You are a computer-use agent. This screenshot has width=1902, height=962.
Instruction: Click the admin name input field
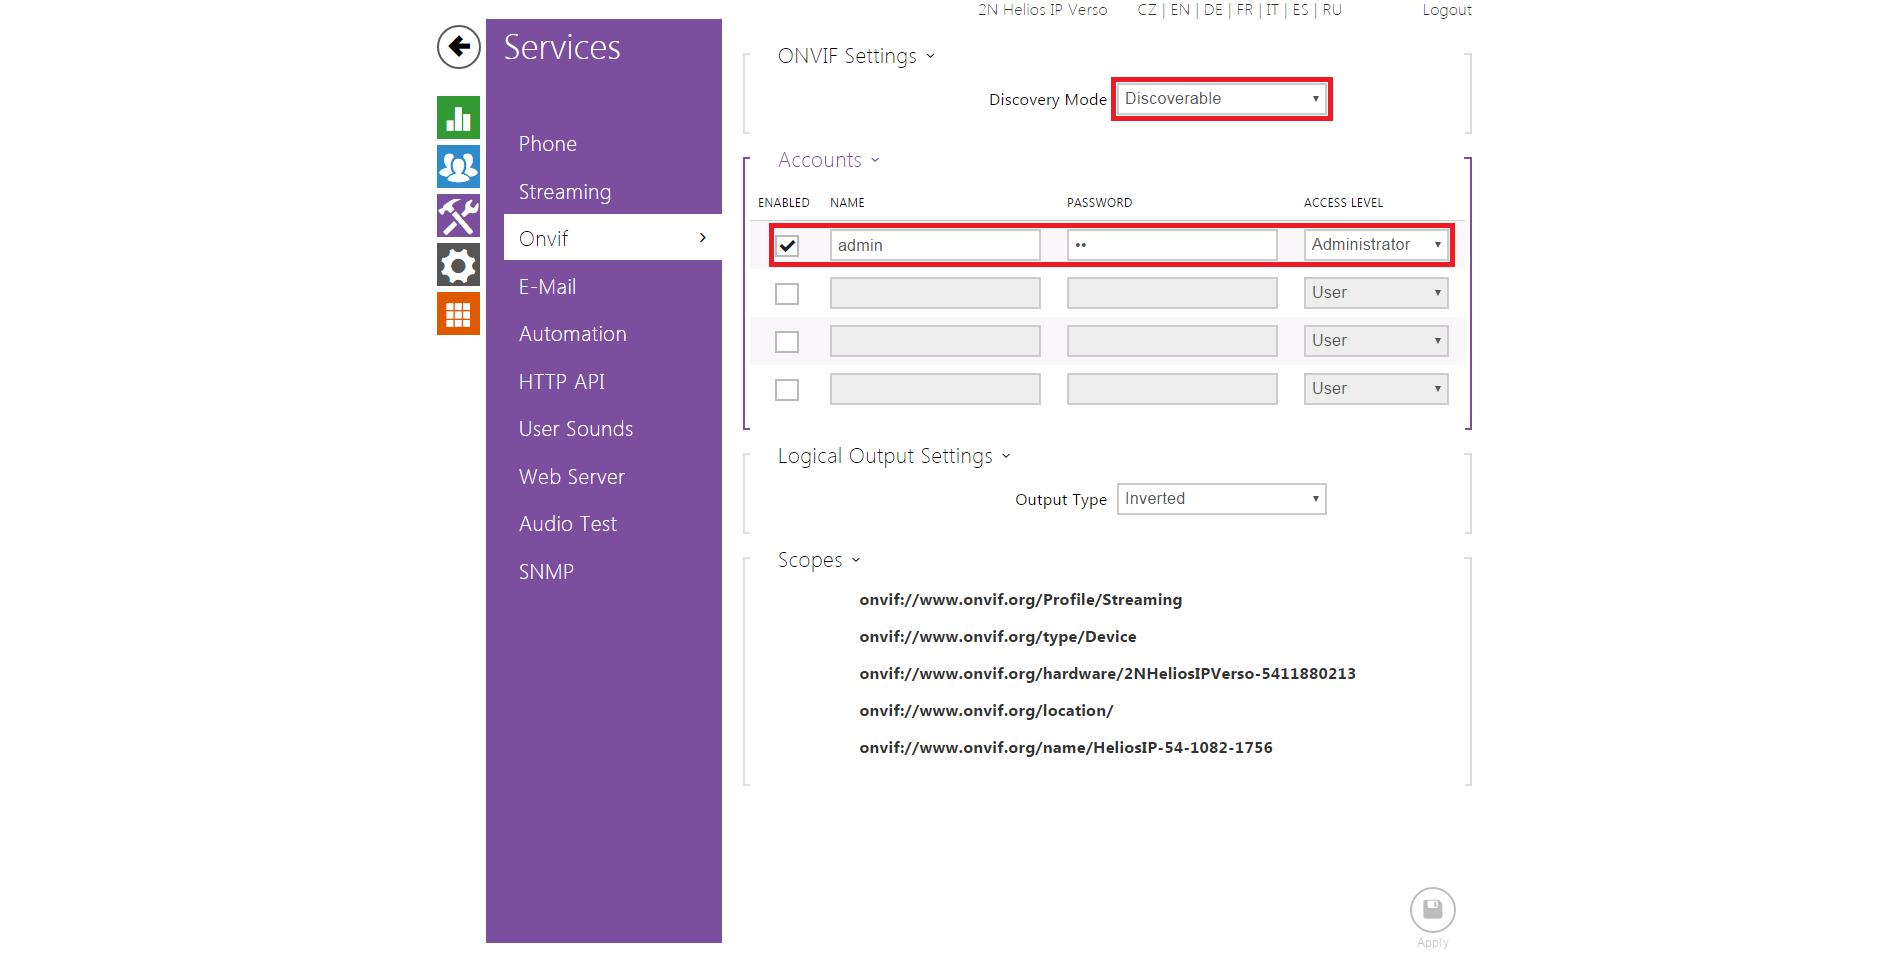(935, 246)
